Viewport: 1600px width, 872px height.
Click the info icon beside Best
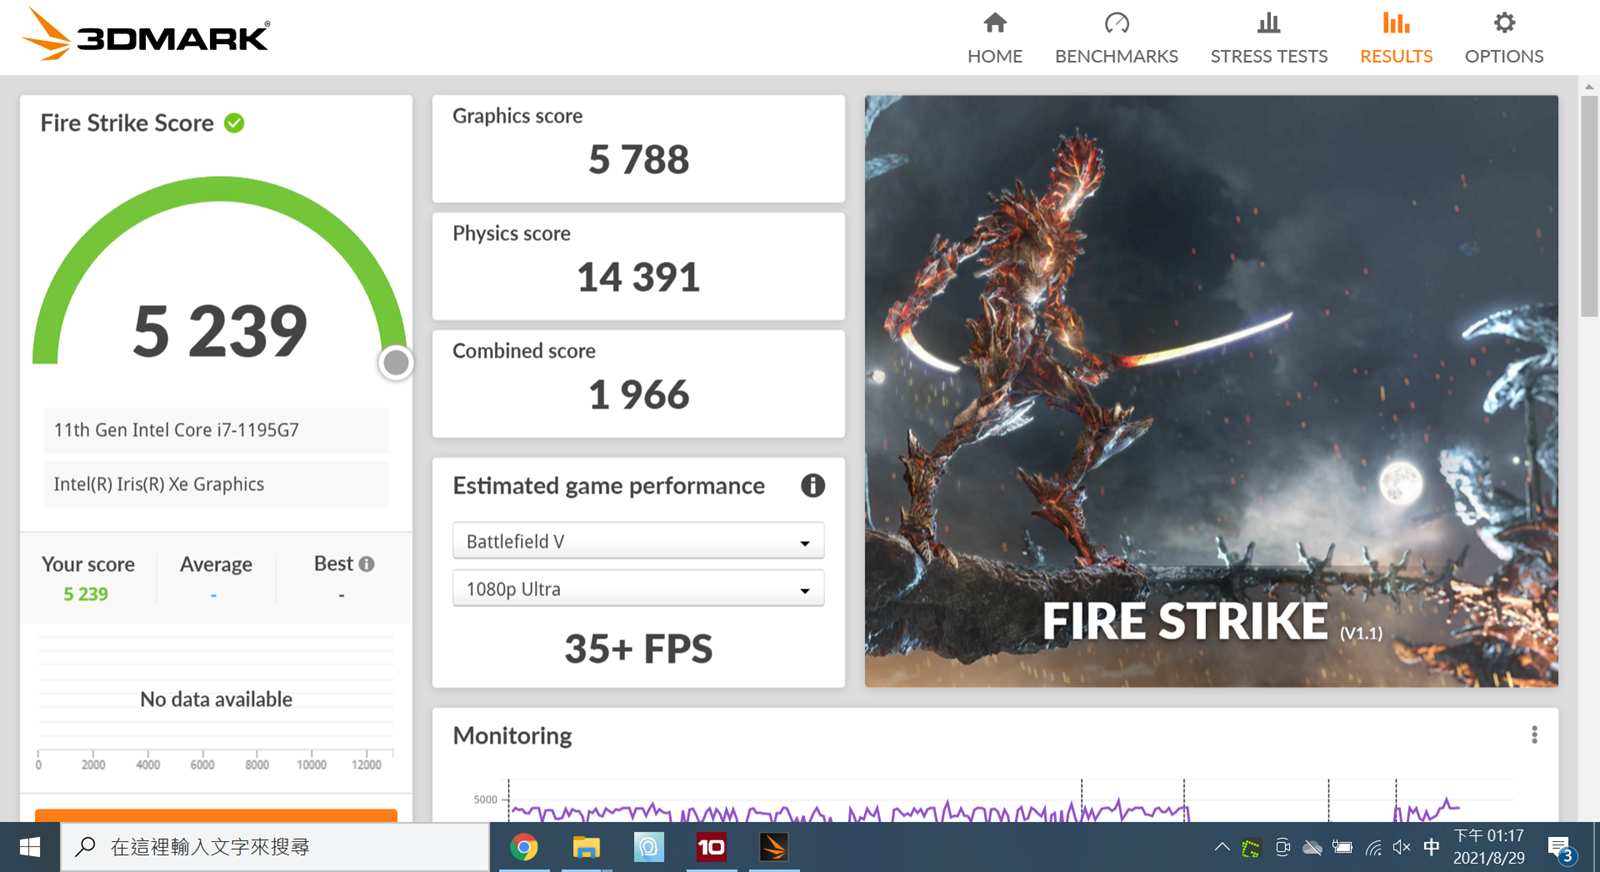pyautogui.click(x=367, y=564)
